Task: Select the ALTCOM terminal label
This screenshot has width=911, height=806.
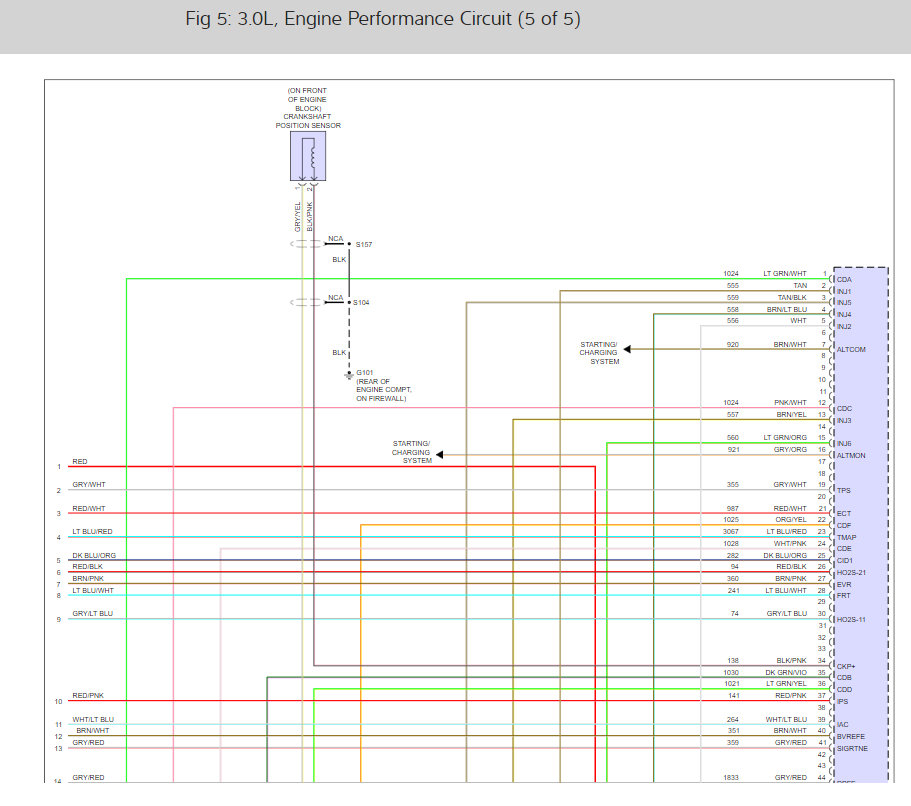Action: click(851, 349)
